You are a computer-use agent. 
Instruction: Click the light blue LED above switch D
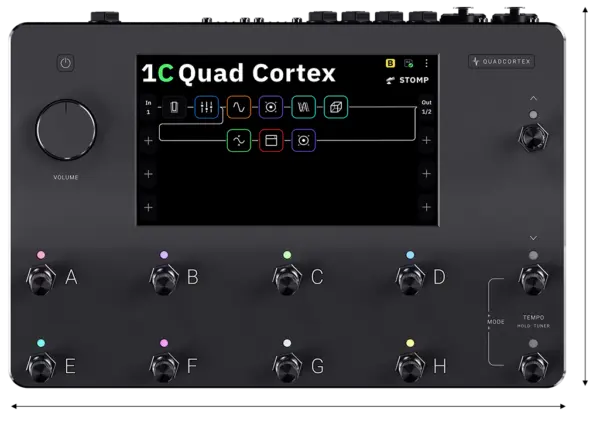410,255
